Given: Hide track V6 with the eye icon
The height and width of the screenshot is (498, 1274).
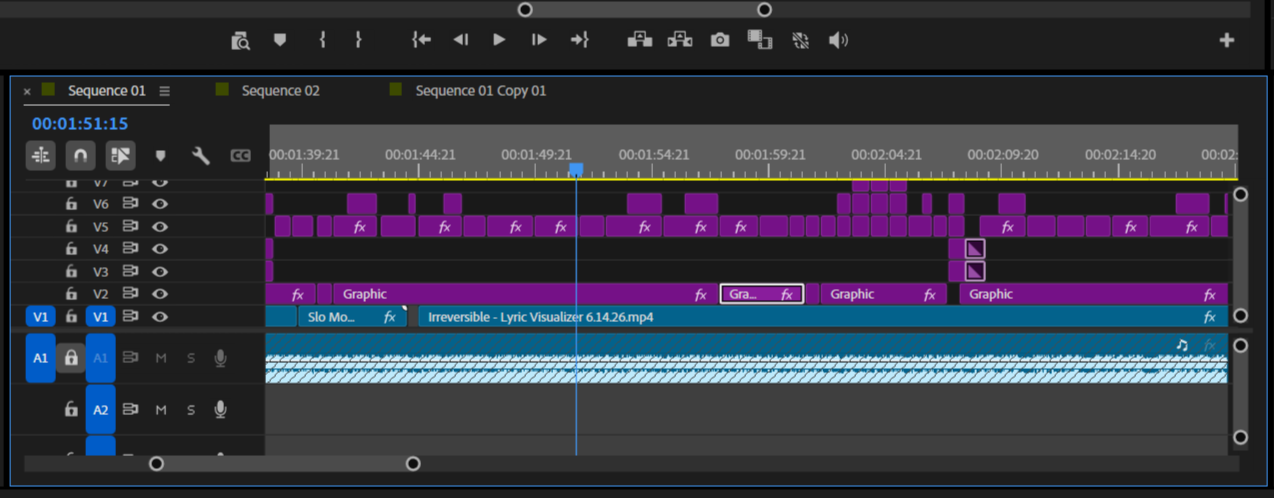Looking at the screenshot, I should tap(160, 204).
